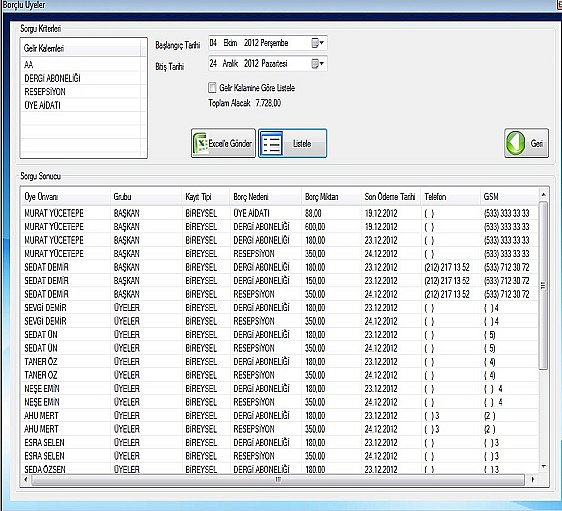Screen dimensions: 562x511
Task: Click the list icon on Listele button
Action: (271, 143)
